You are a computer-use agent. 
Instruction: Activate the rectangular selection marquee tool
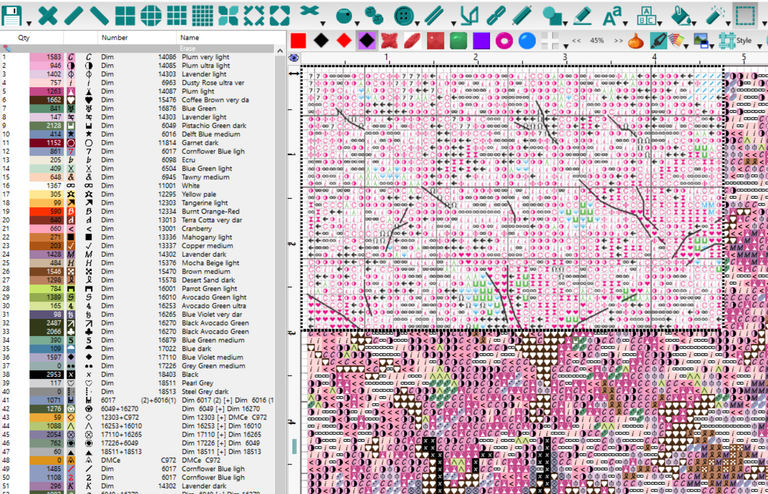pyautogui.click(x=745, y=14)
